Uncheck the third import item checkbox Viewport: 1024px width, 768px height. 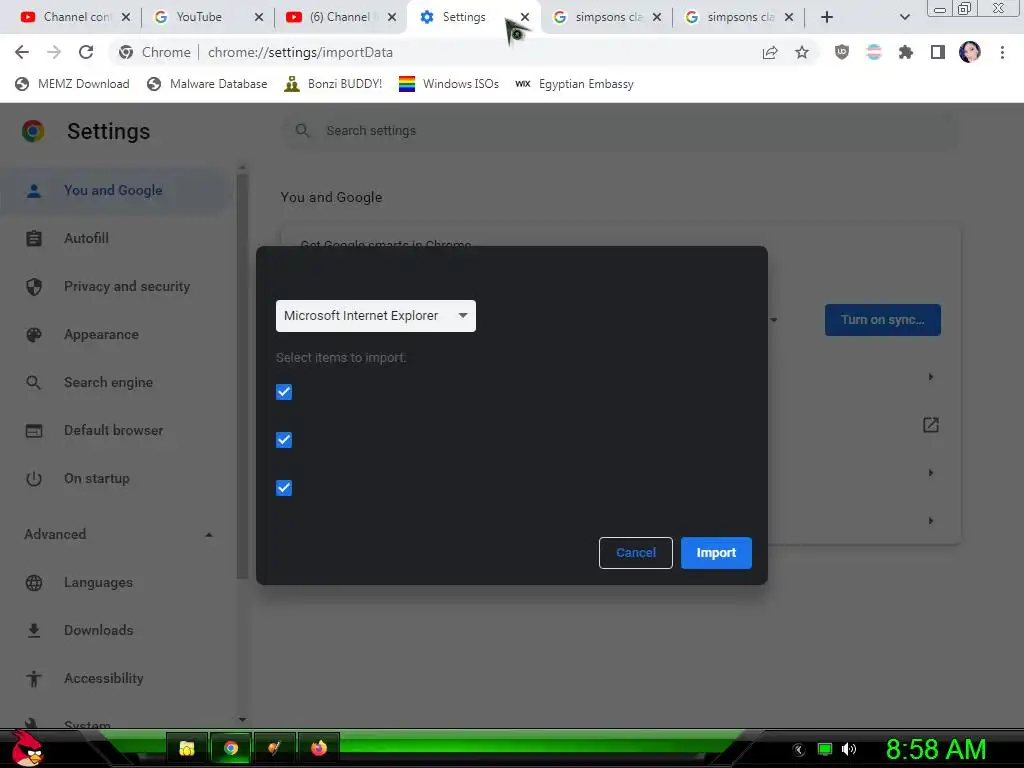coord(283,488)
